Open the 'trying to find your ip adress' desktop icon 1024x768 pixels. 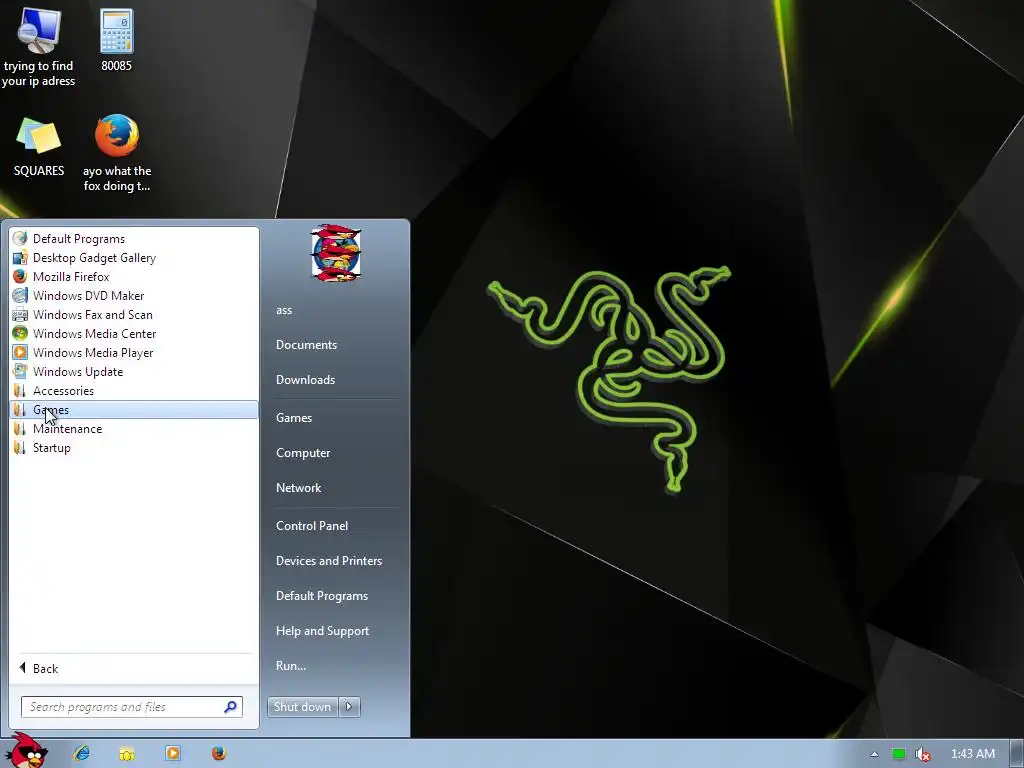[39, 47]
